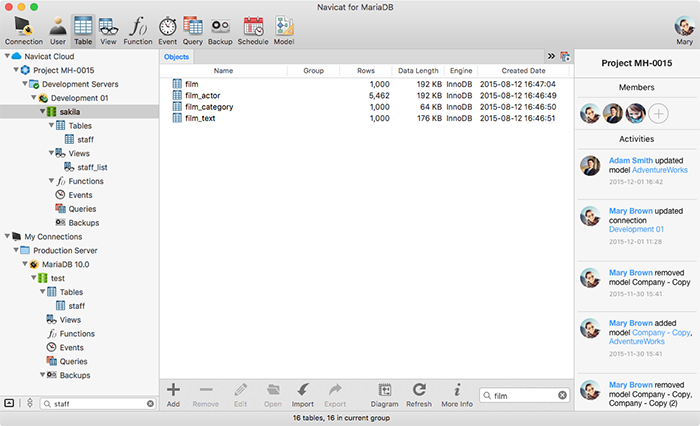
Task: Select the film_actor table row
Action: [366, 96]
